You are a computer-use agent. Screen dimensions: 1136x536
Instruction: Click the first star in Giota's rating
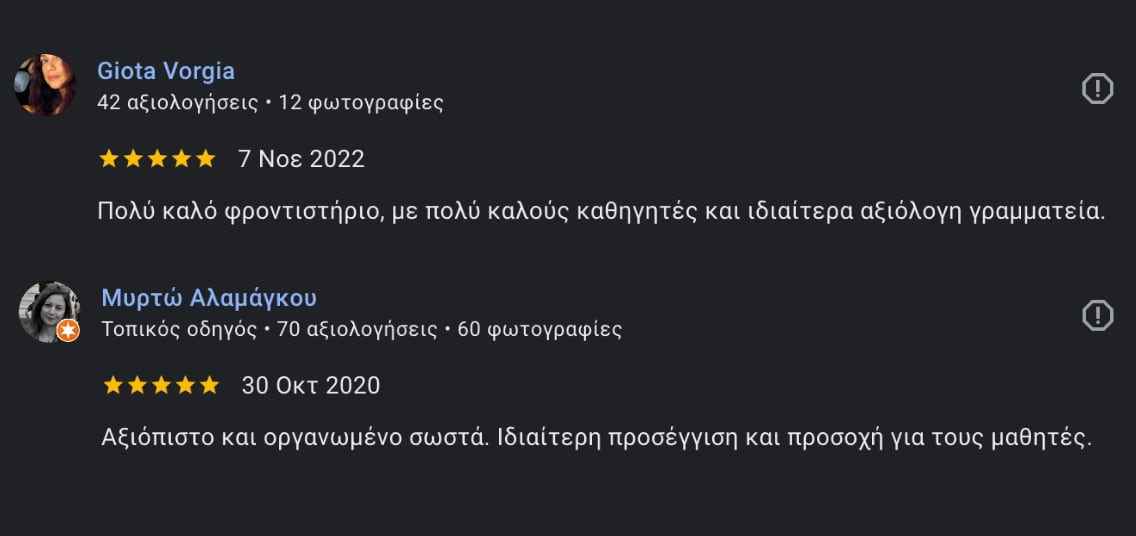click(x=109, y=159)
